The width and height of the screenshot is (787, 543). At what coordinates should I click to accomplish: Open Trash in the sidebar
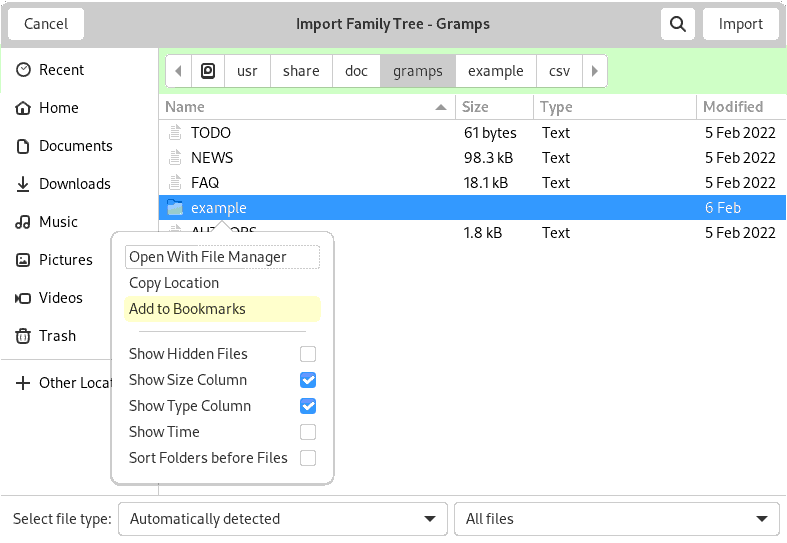click(57, 336)
